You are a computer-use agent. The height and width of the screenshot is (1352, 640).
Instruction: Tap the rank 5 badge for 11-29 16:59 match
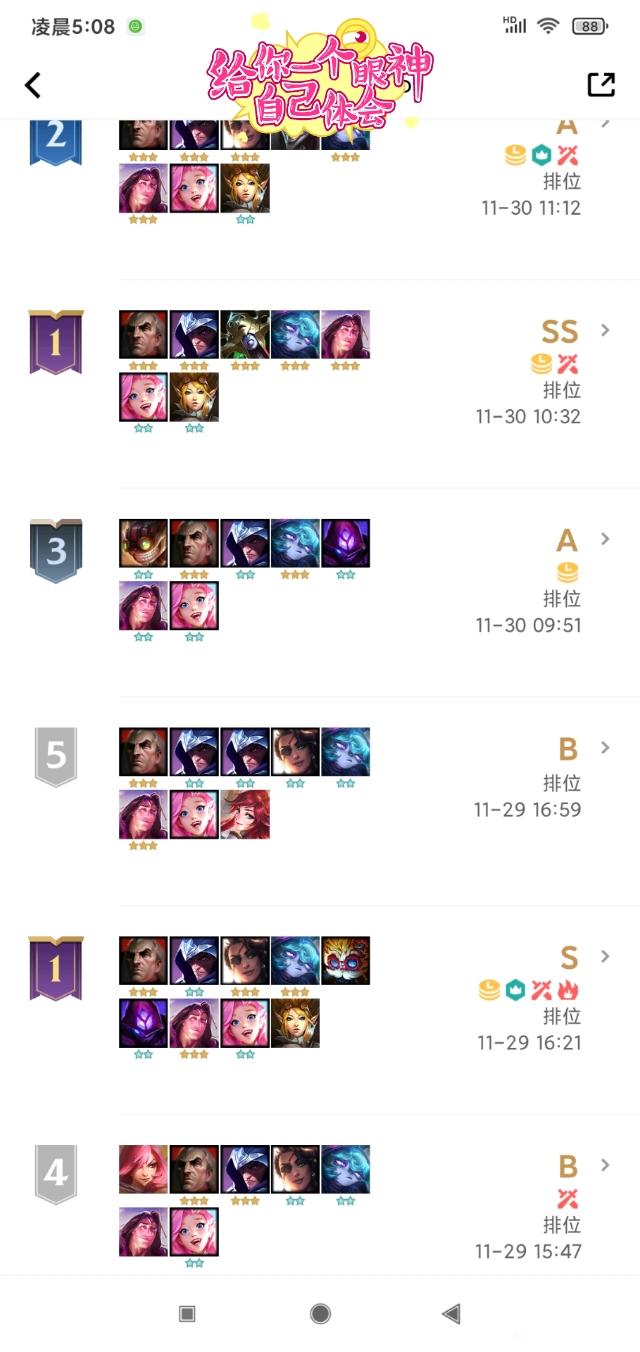click(x=56, y=756)
